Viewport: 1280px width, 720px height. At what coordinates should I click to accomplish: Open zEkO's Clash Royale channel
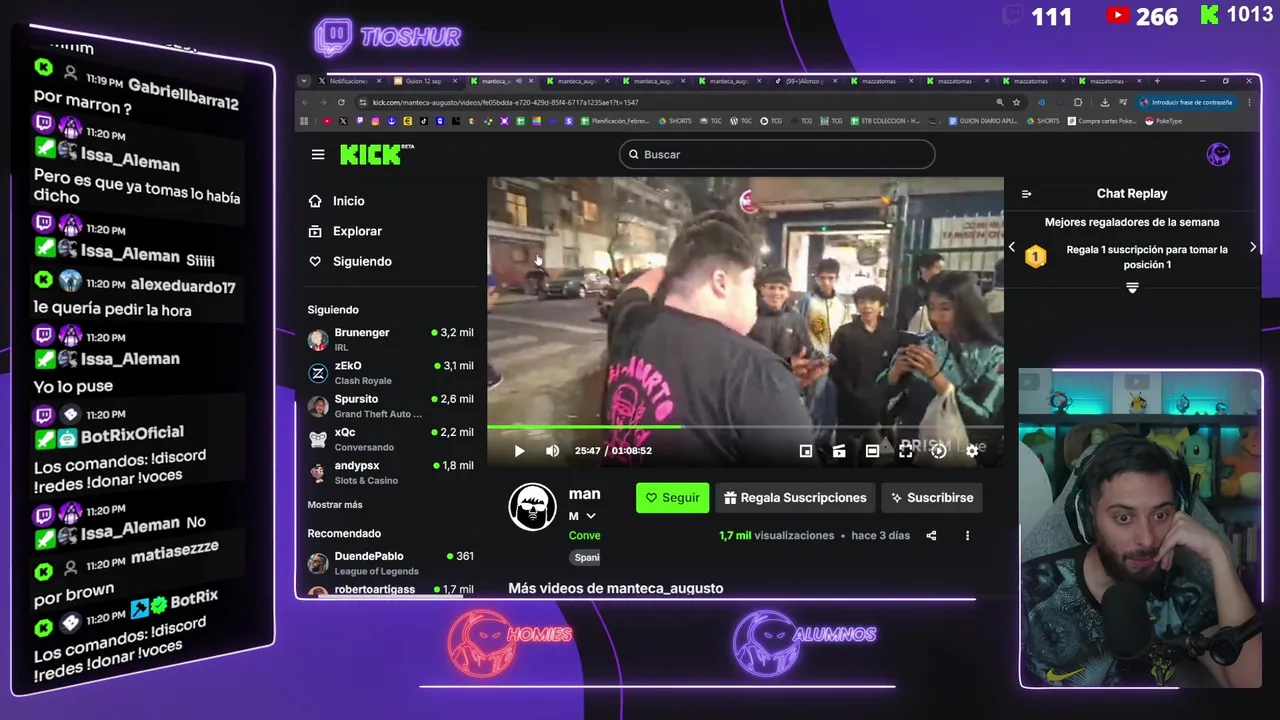coord(391,373)
